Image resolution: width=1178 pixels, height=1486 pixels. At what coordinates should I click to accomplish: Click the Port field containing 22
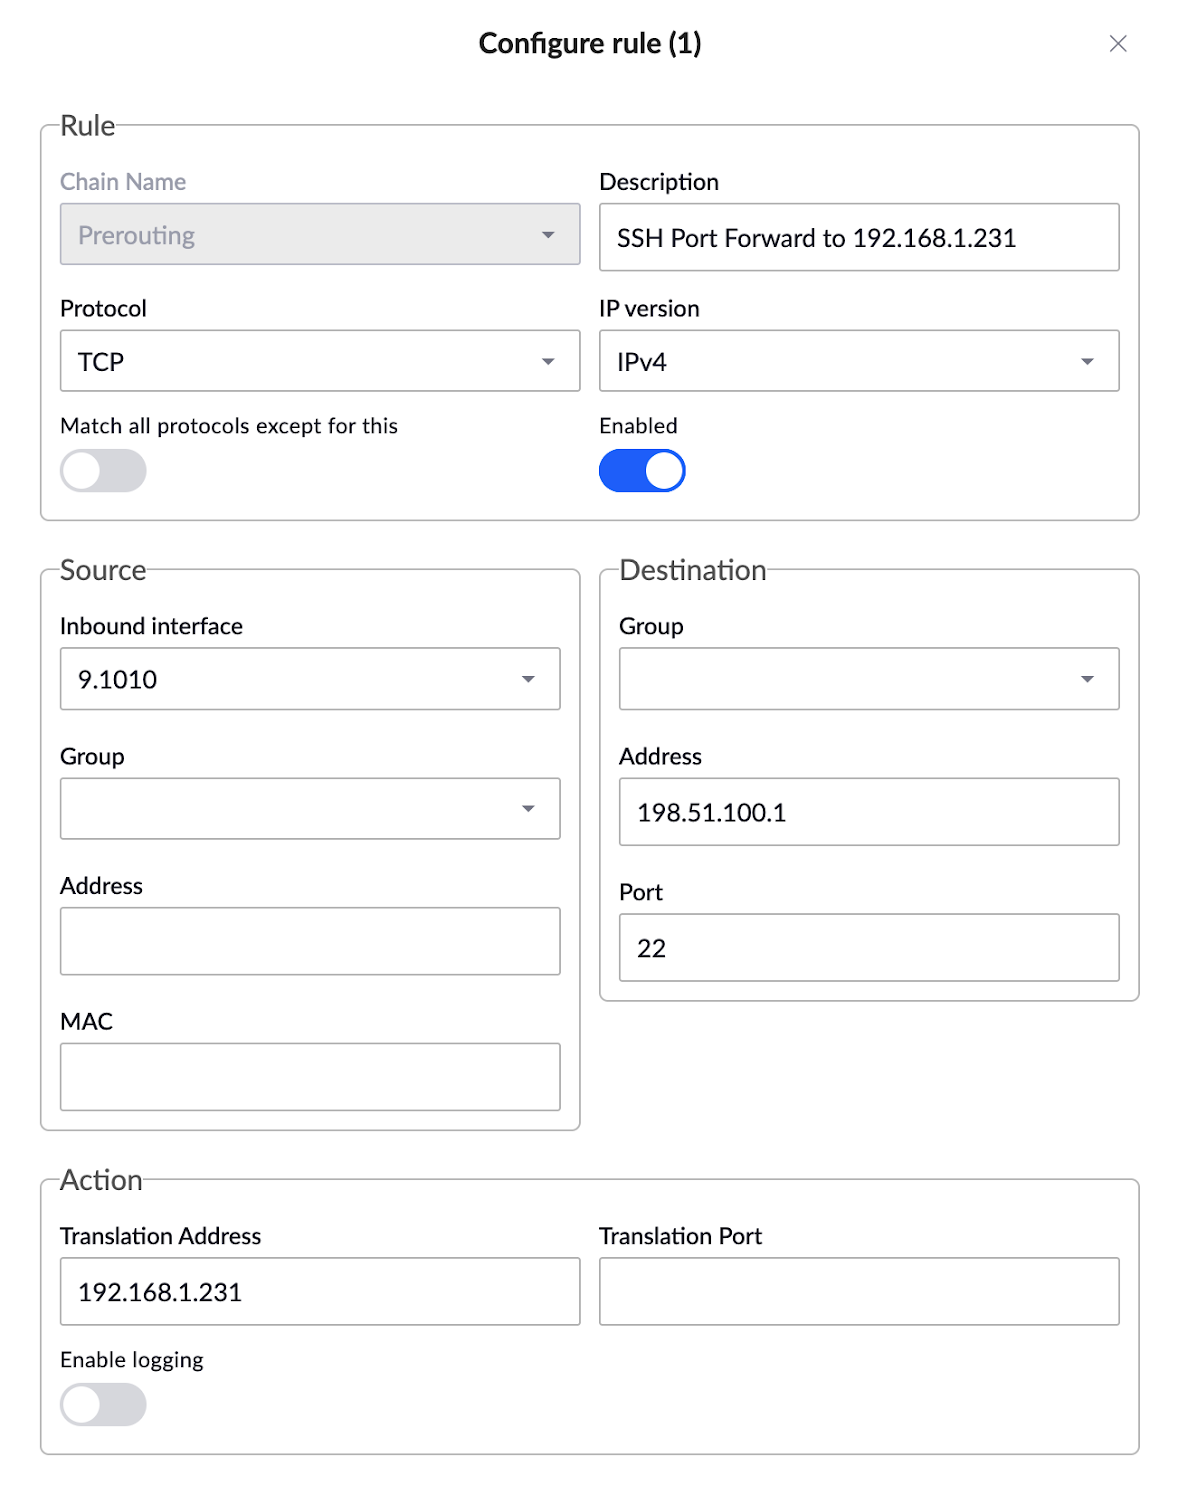pyautogui.click(x=868, y=947)
